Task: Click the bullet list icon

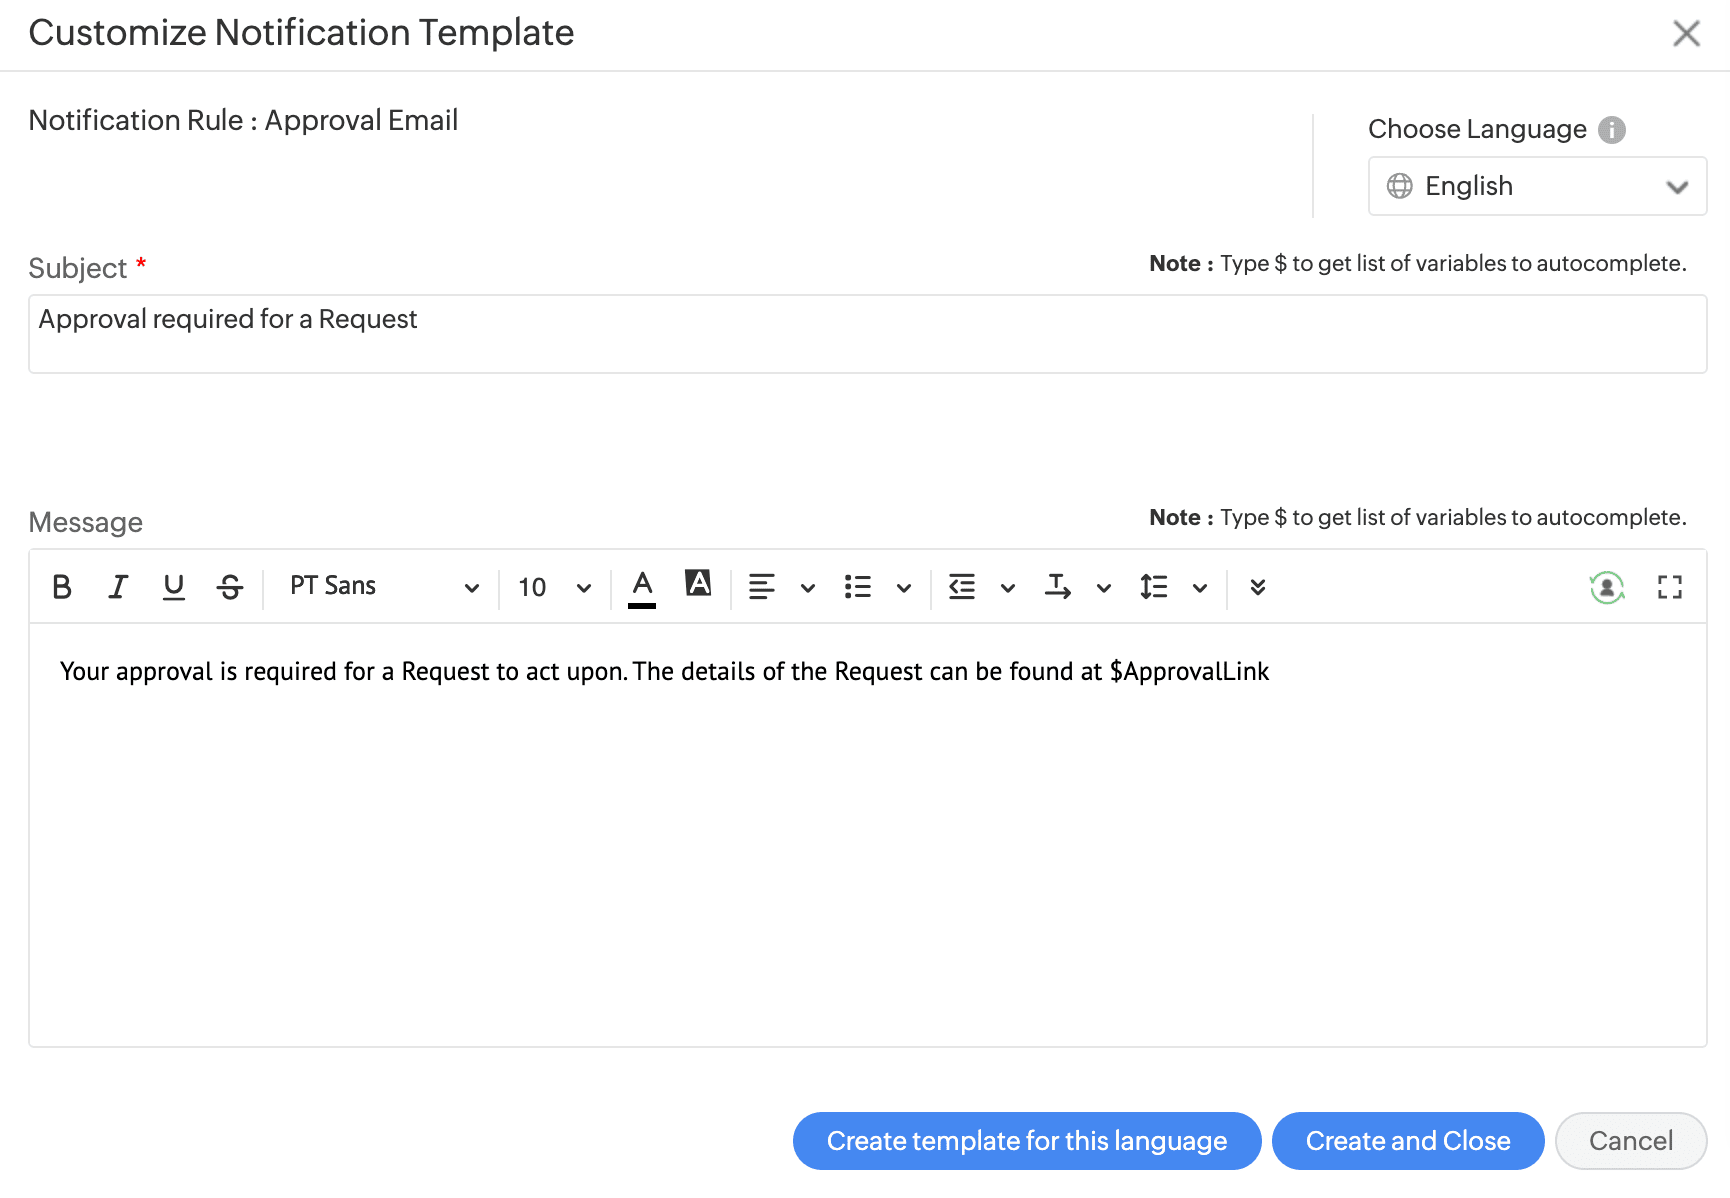Action: point(858,587)
